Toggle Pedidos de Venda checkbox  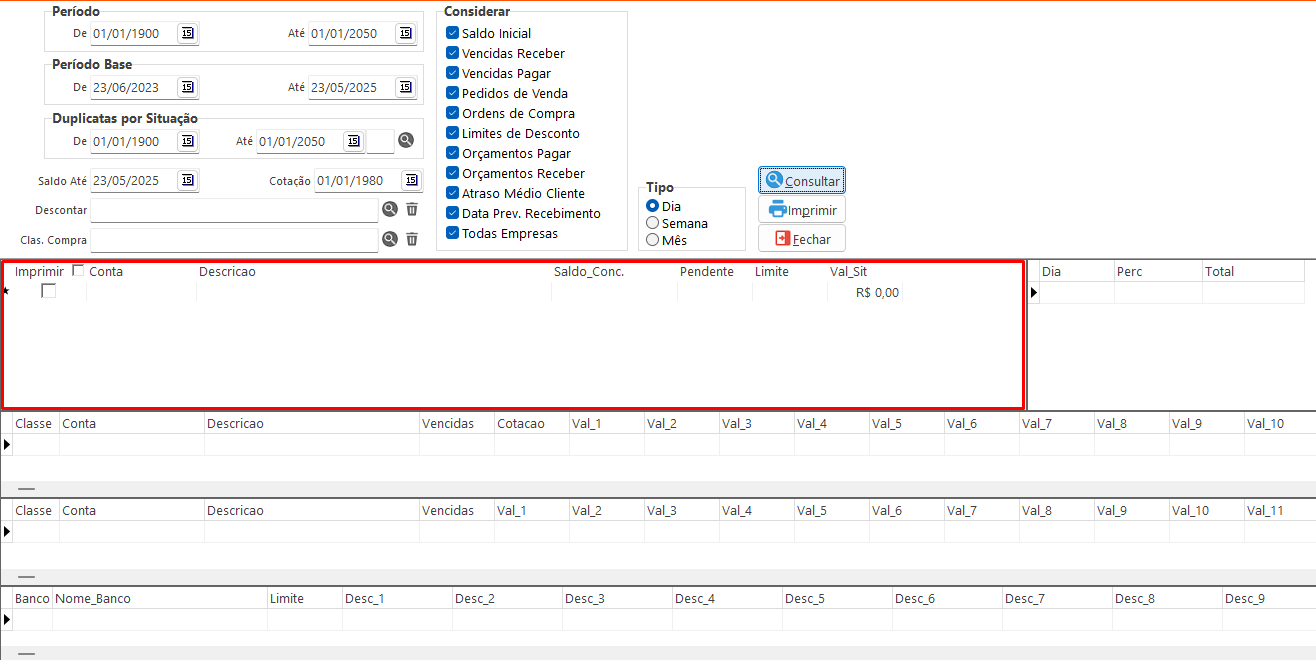click(x=453, y=93)
